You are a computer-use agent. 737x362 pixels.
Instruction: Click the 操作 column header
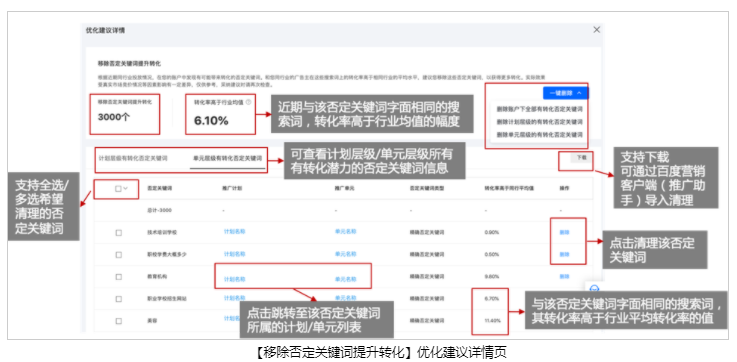[x=564, y=189]
